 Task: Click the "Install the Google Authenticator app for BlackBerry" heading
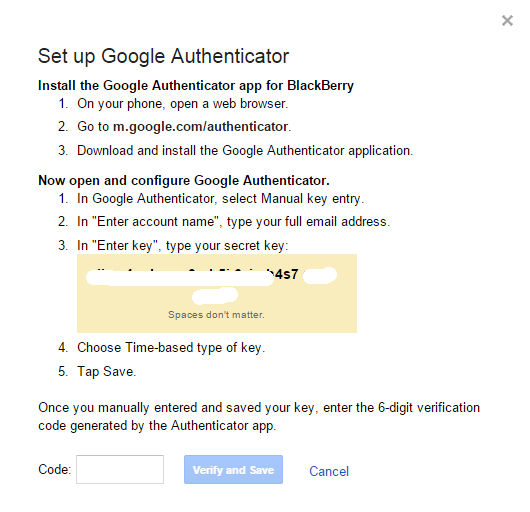[196, 86]
